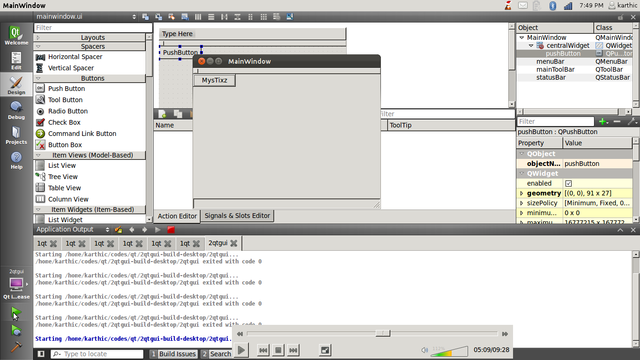Skip to previous in video player
Screen dimensions: 640x360
pyautogui.click(x=263, y=350)
